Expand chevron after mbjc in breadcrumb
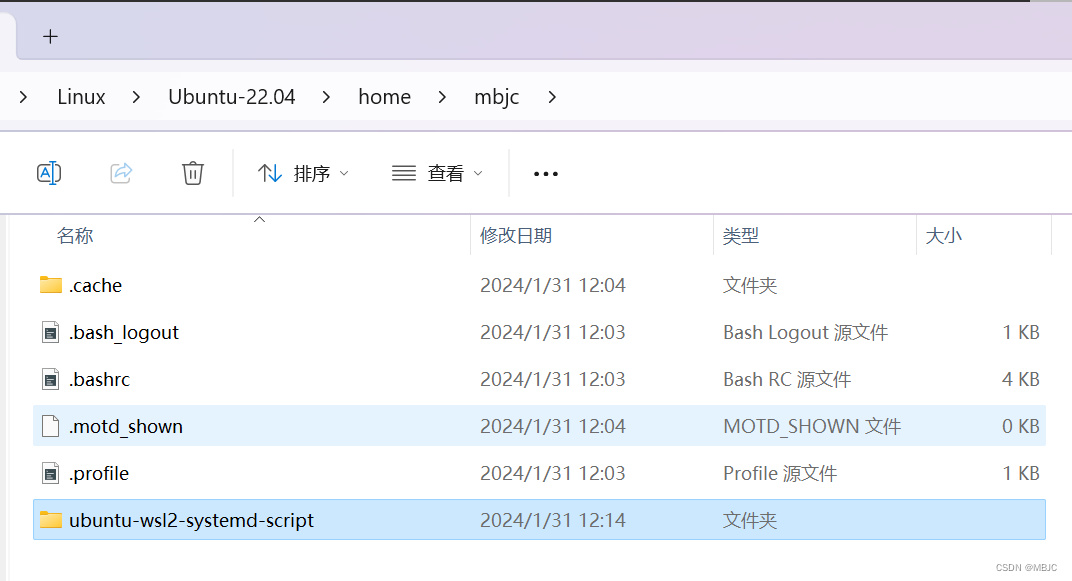Image resolution: width=1072 pixels, height=581 pixels. [552, 97]
